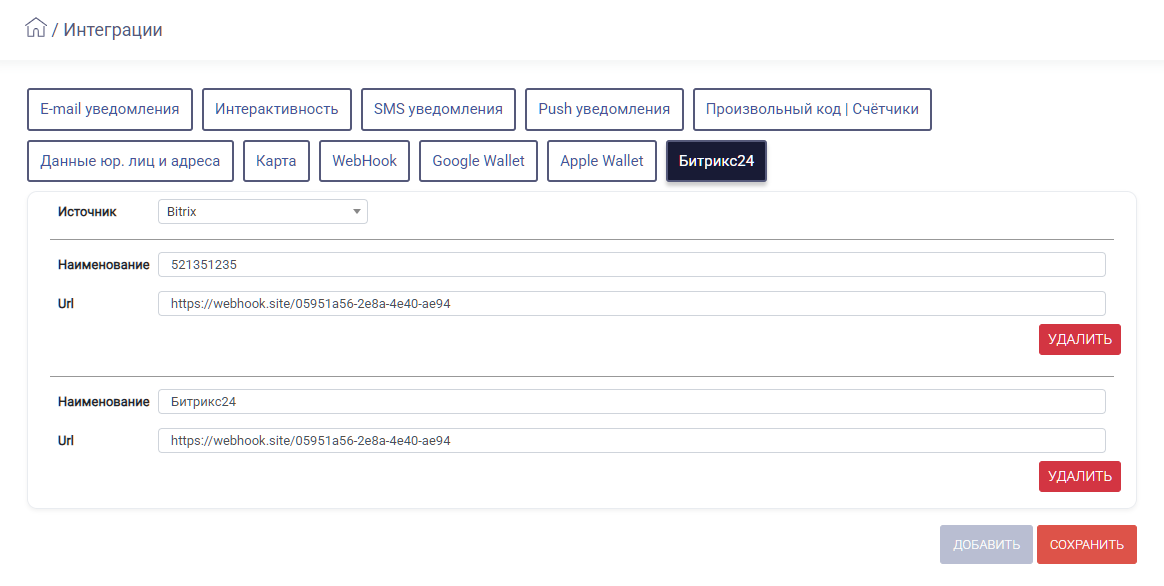Click the Интеграции breadcrumb text

pos(113,30)
